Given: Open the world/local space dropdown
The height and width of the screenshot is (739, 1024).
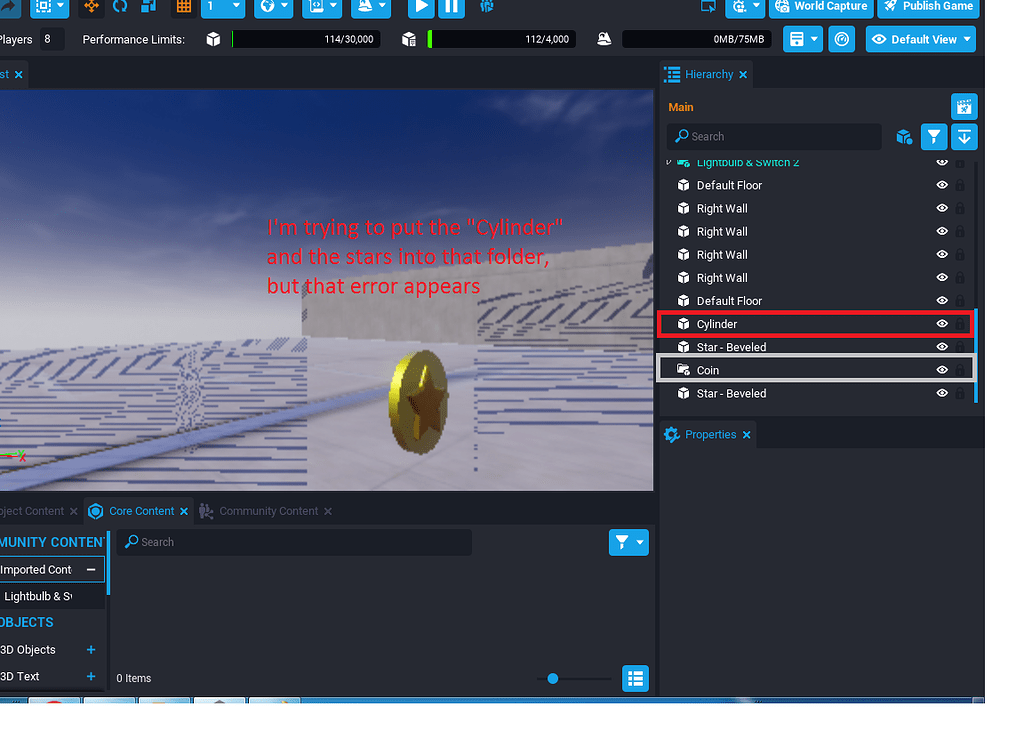Looking at the screenshot, I should pos(273,7).
